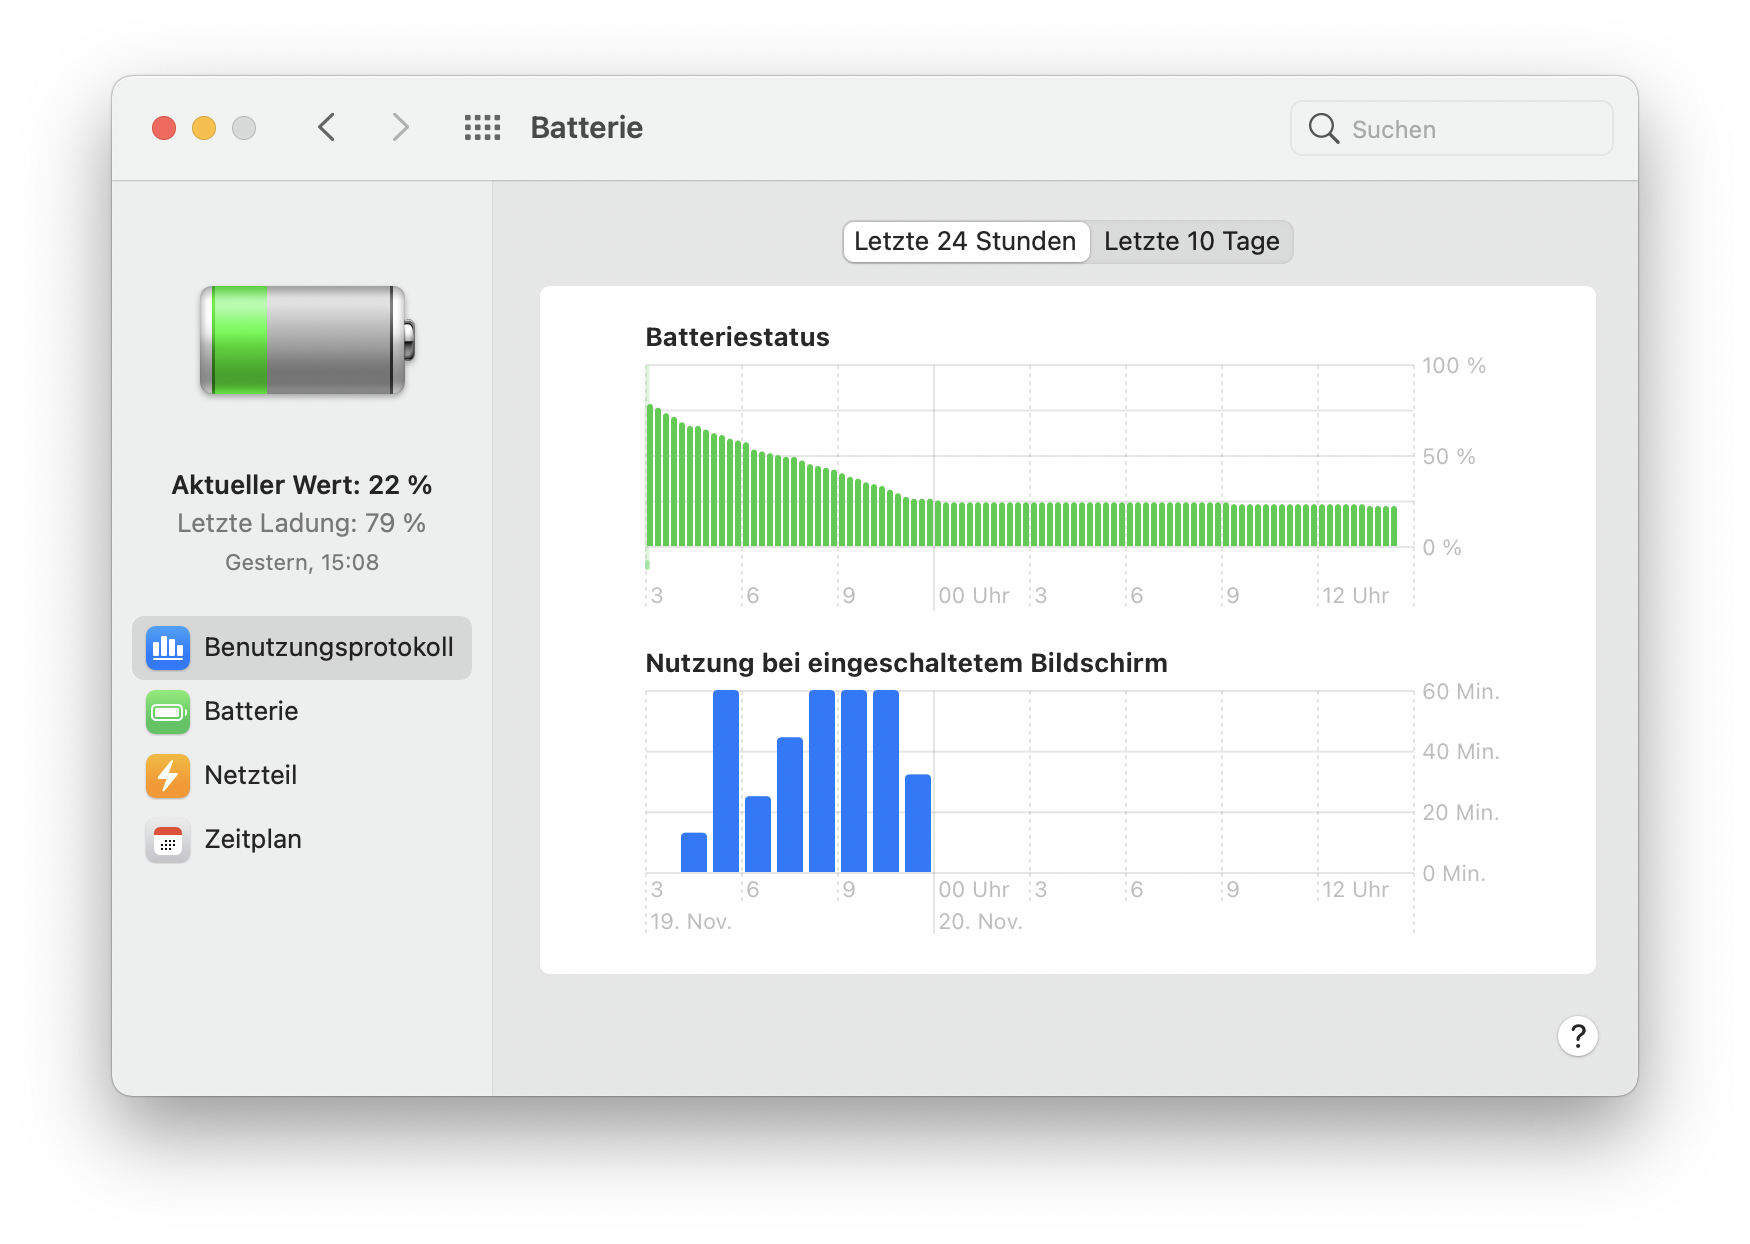Focus the Suchen search field
The image size is (1750, 1244).
pyautogui.click(x=1451, y=128)
